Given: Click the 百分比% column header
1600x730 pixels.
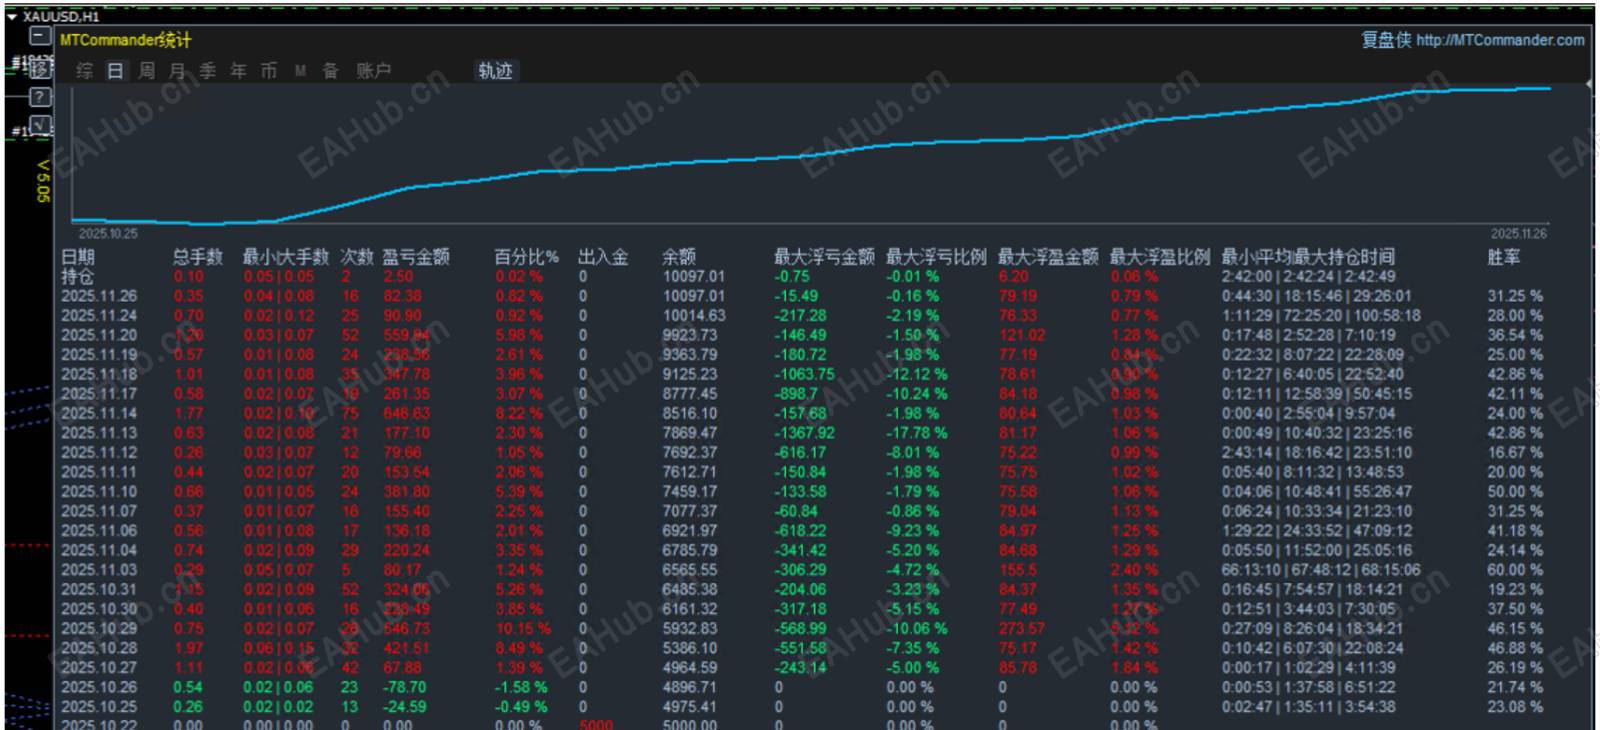Looking at the screenshot, I should [527, 257].
